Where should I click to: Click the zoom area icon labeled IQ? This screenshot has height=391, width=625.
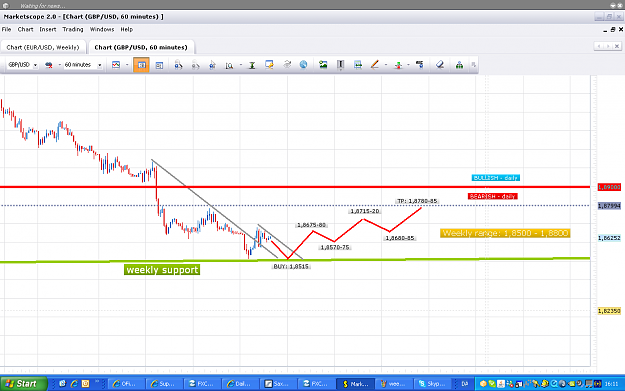coord(229,65)
